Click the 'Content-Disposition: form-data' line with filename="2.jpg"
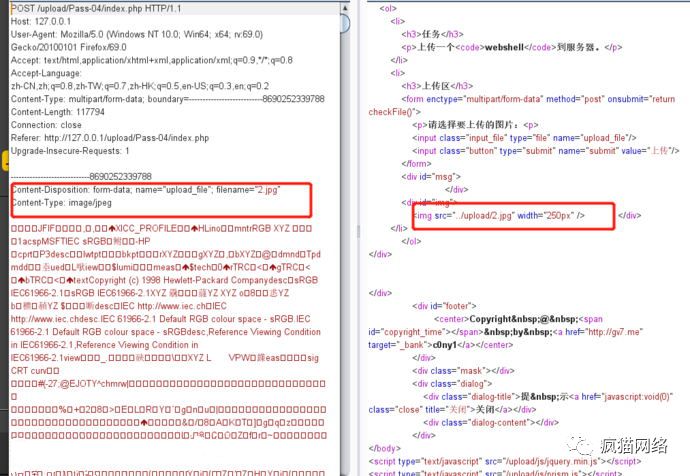This screenshot has width=690, height=476. [146, 190]
